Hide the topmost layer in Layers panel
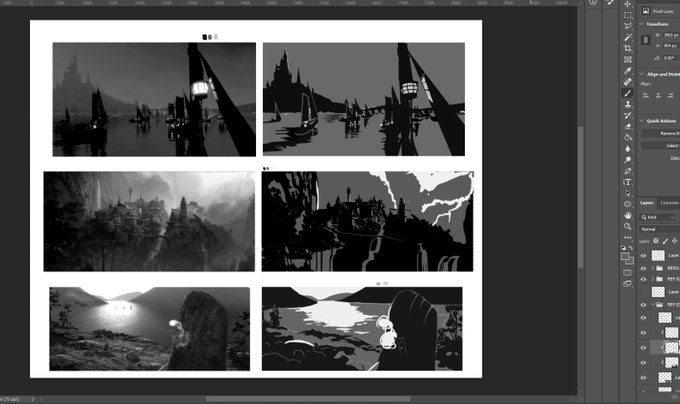 (644, 256)
